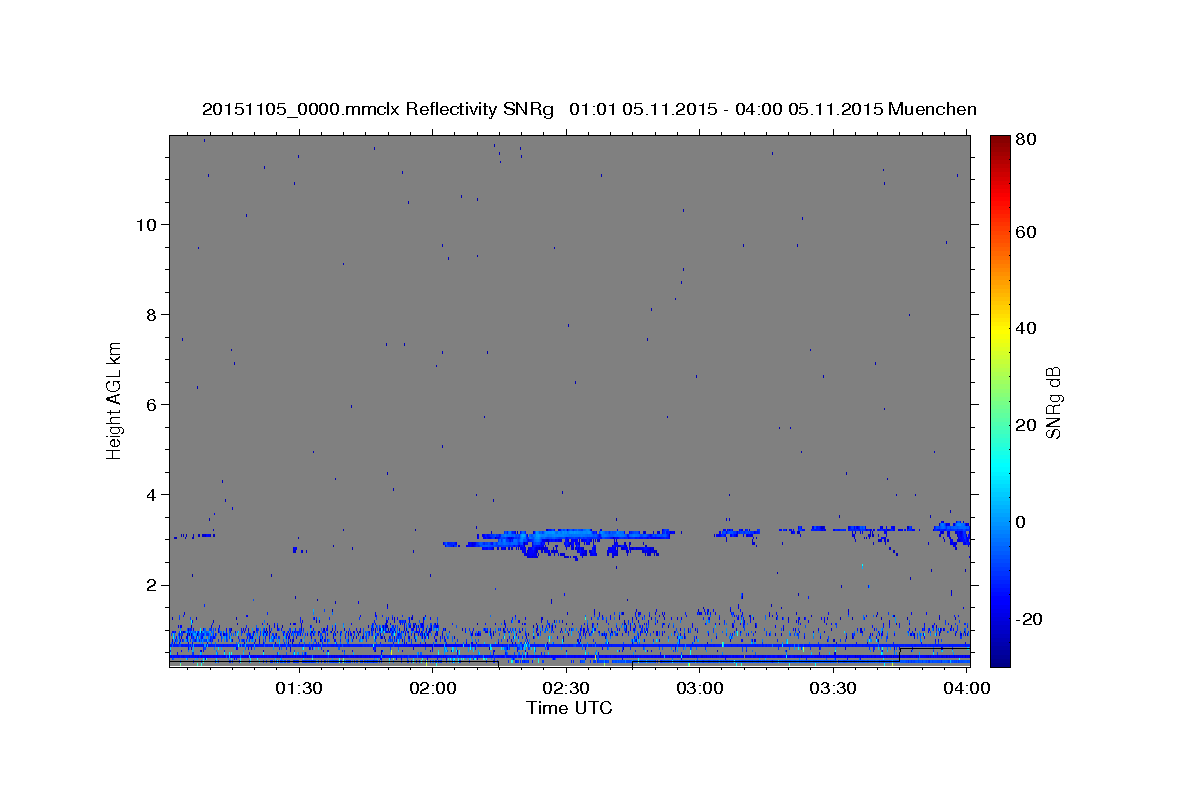Click the 01:30 time tick label
Viewport: 1200px width, 800px height.
pyautogui.click(x=299, y=689)
